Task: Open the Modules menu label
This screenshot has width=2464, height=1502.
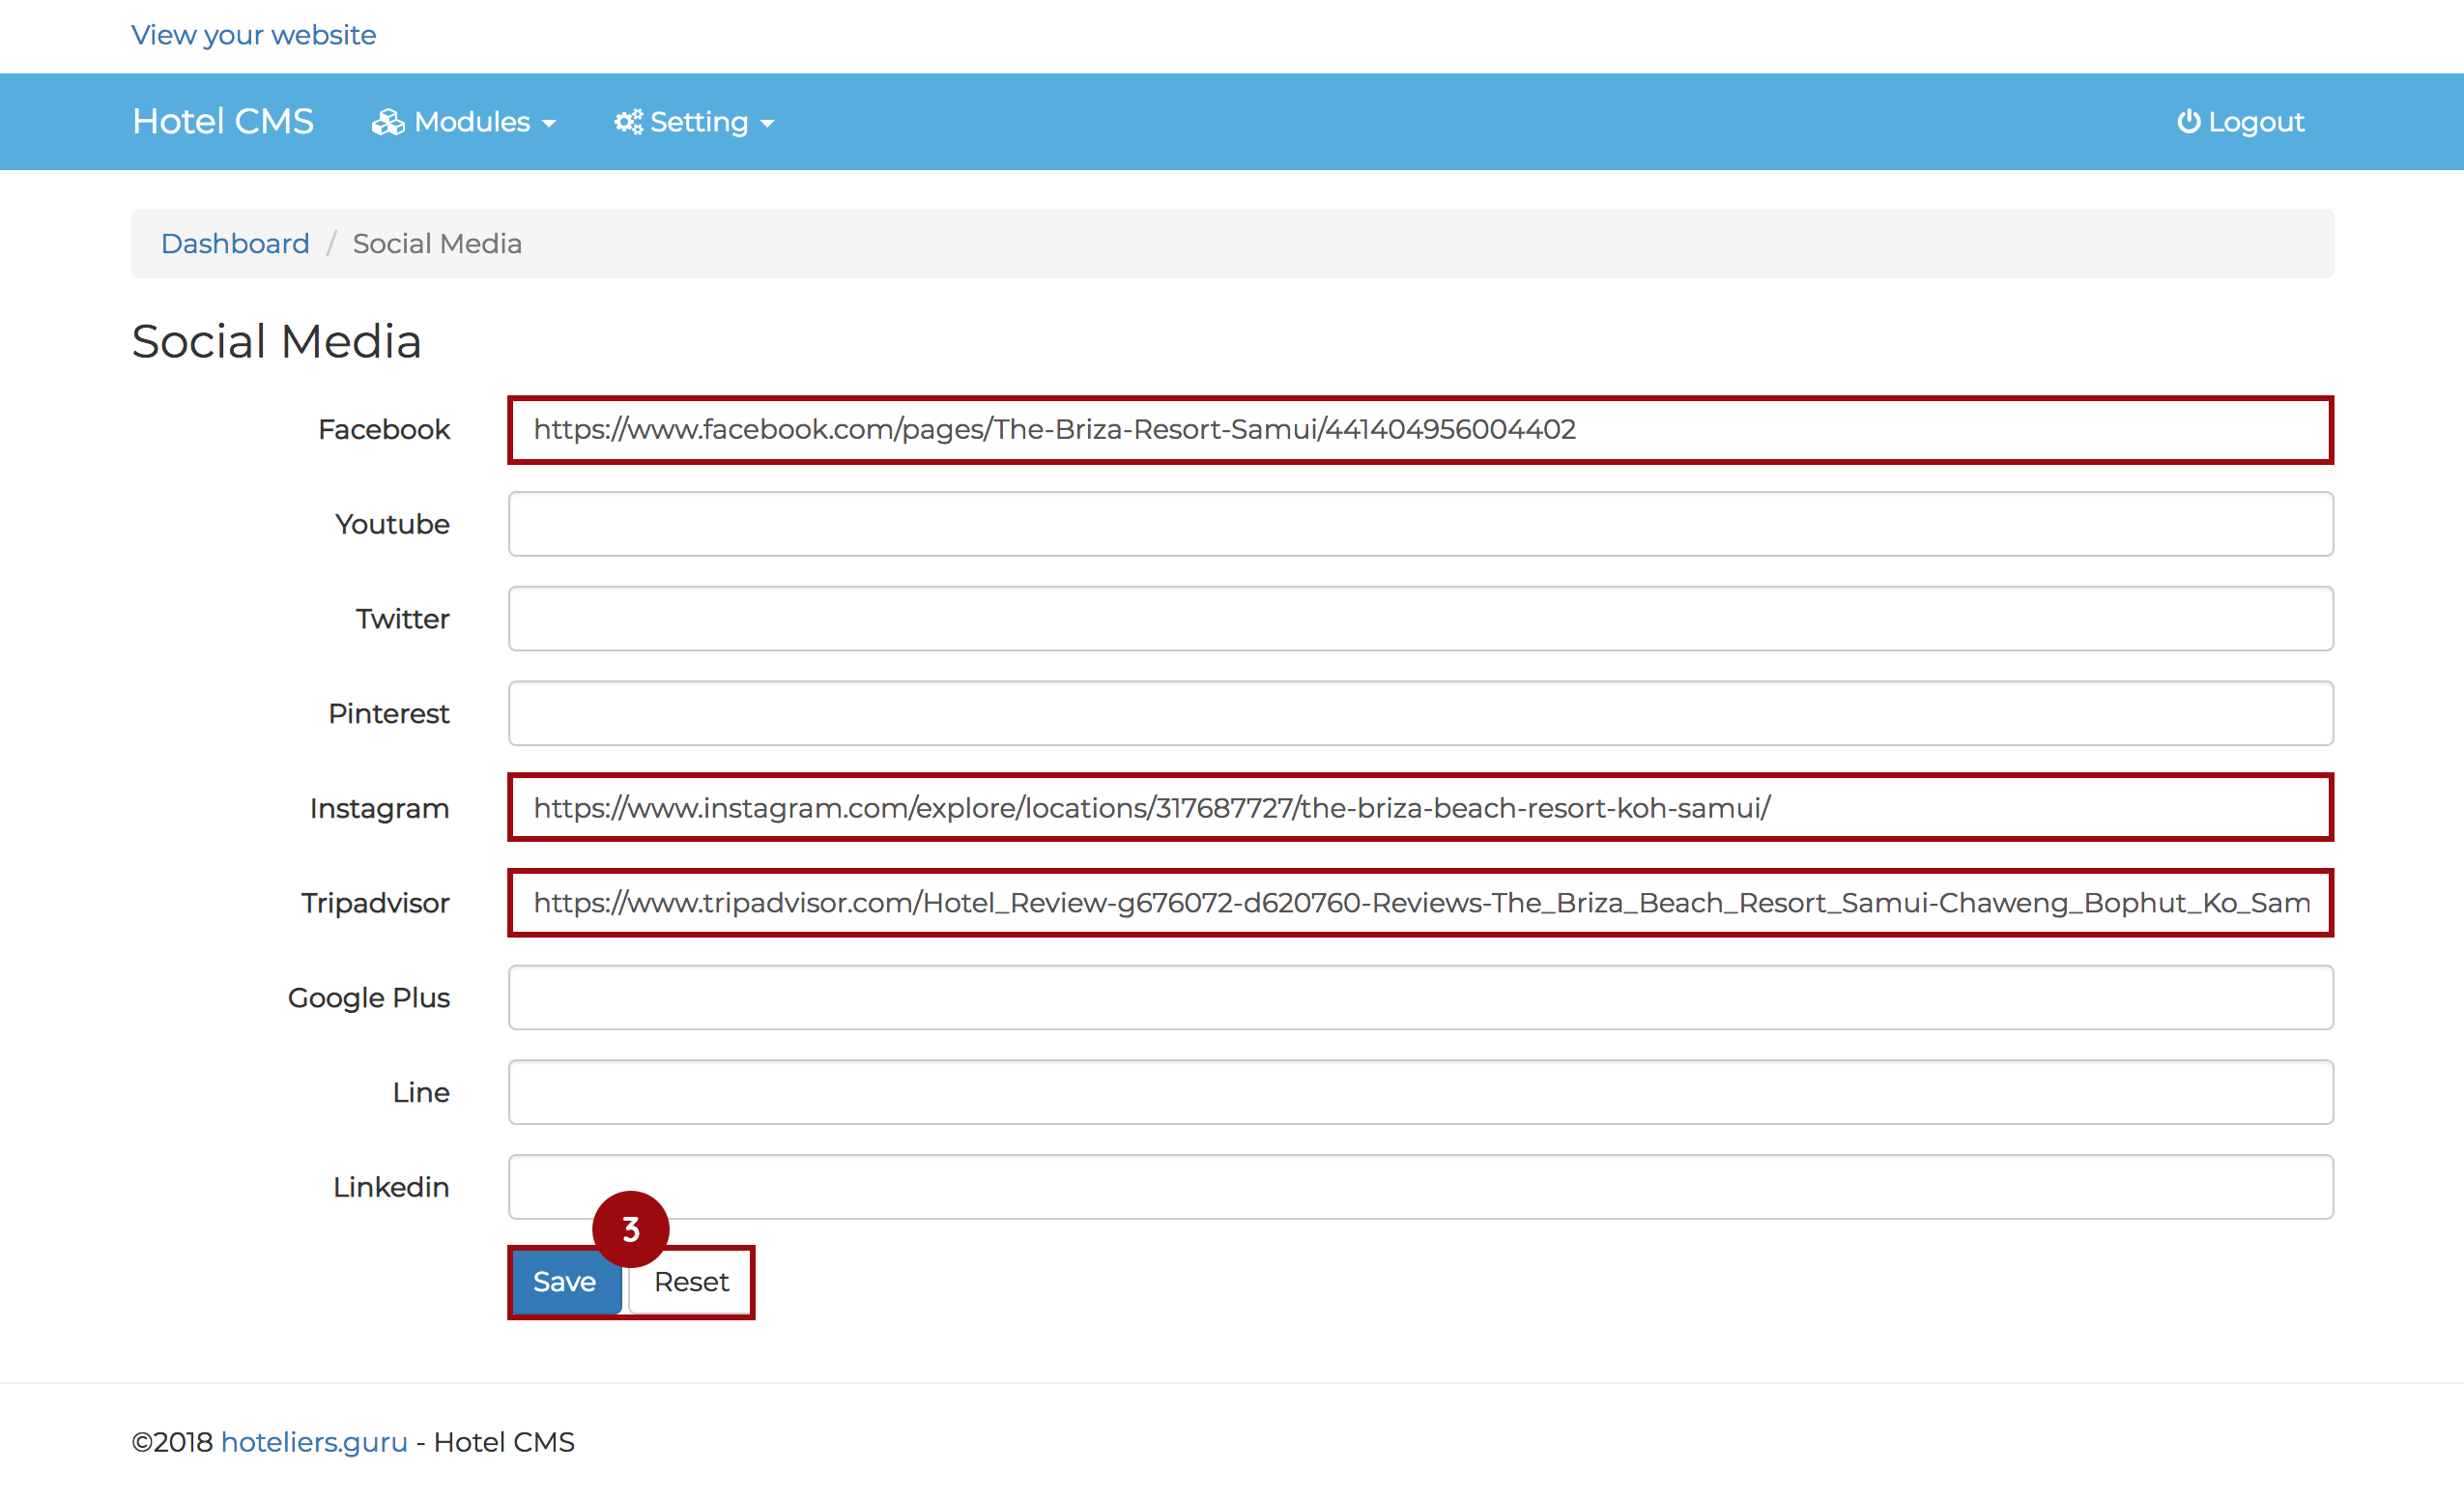Action: [x=472, y=122]
